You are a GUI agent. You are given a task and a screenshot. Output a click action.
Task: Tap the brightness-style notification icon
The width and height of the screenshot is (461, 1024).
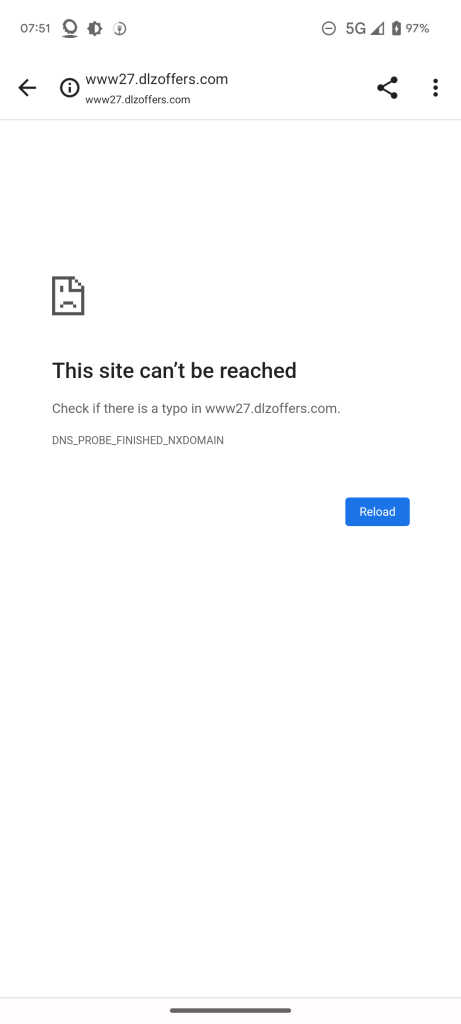(x=95, y=28)
